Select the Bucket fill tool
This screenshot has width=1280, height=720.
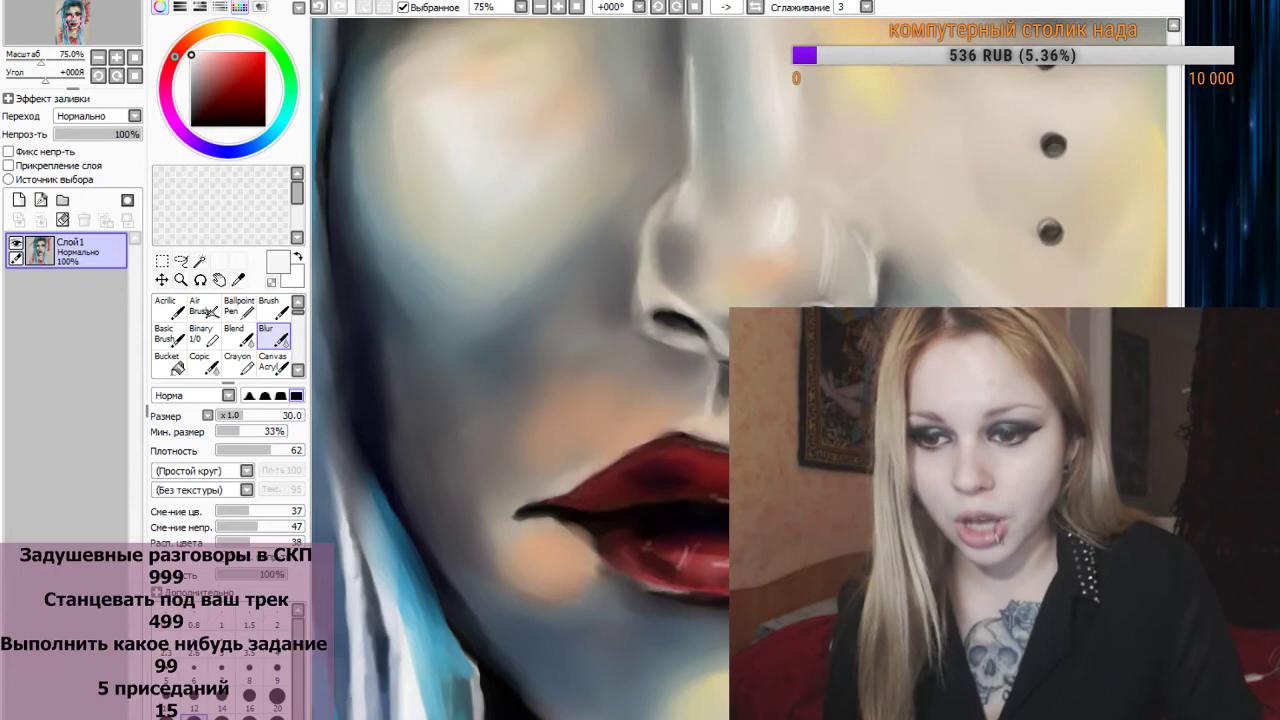click(x=170, y=363)
